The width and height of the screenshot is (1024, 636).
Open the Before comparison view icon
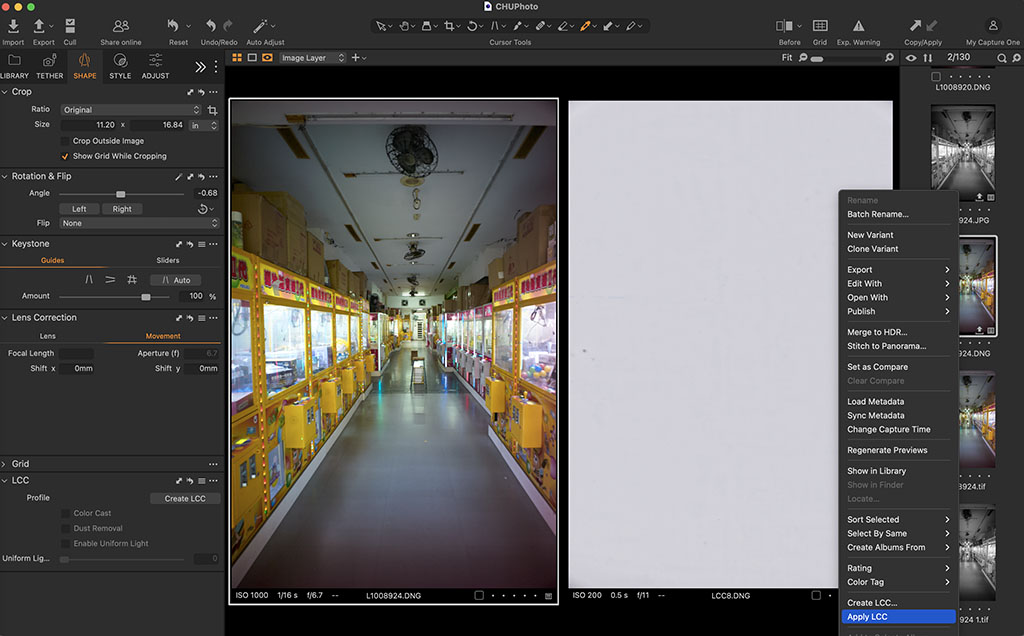(x=786, y=27)
